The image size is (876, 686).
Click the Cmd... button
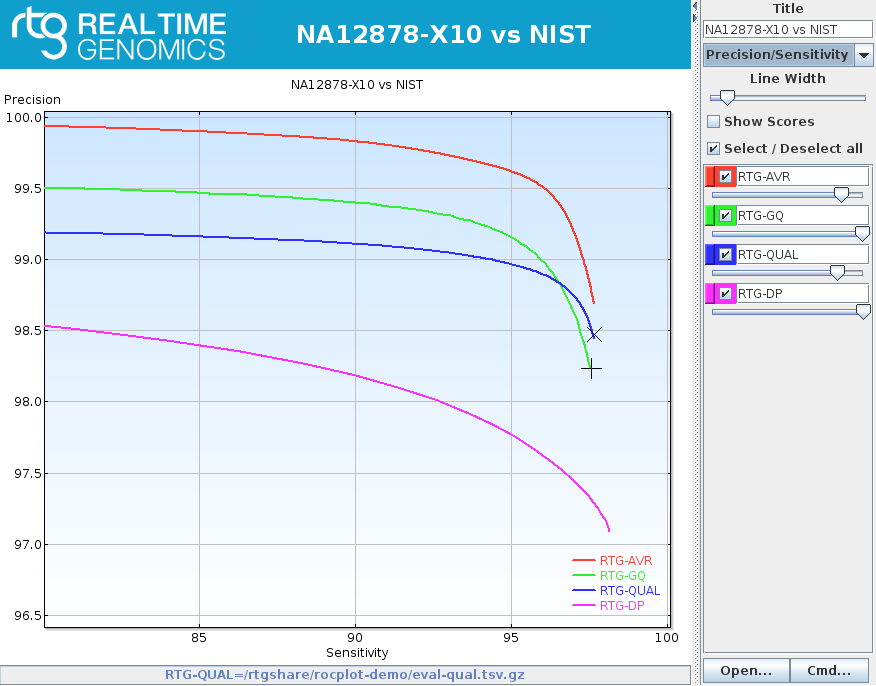pyautogui.click(x=830, y=671)
